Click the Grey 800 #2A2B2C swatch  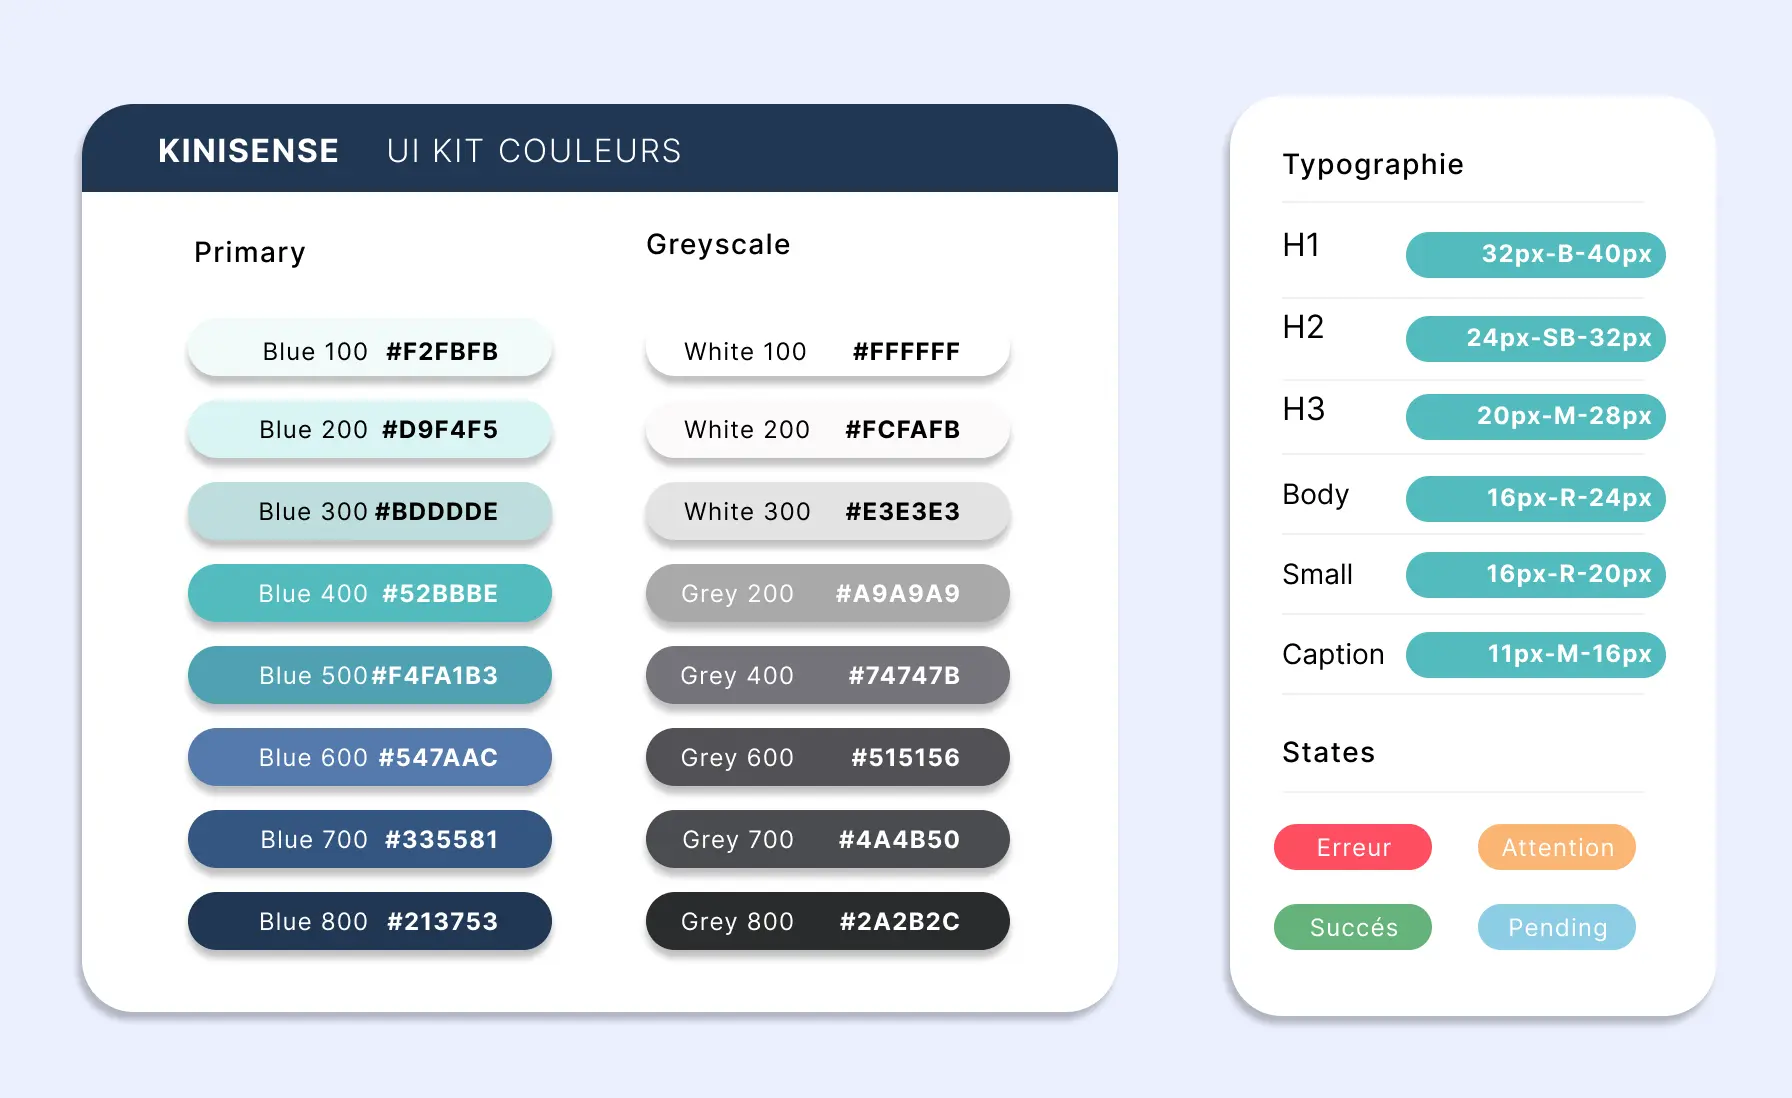tap(827, 922)
